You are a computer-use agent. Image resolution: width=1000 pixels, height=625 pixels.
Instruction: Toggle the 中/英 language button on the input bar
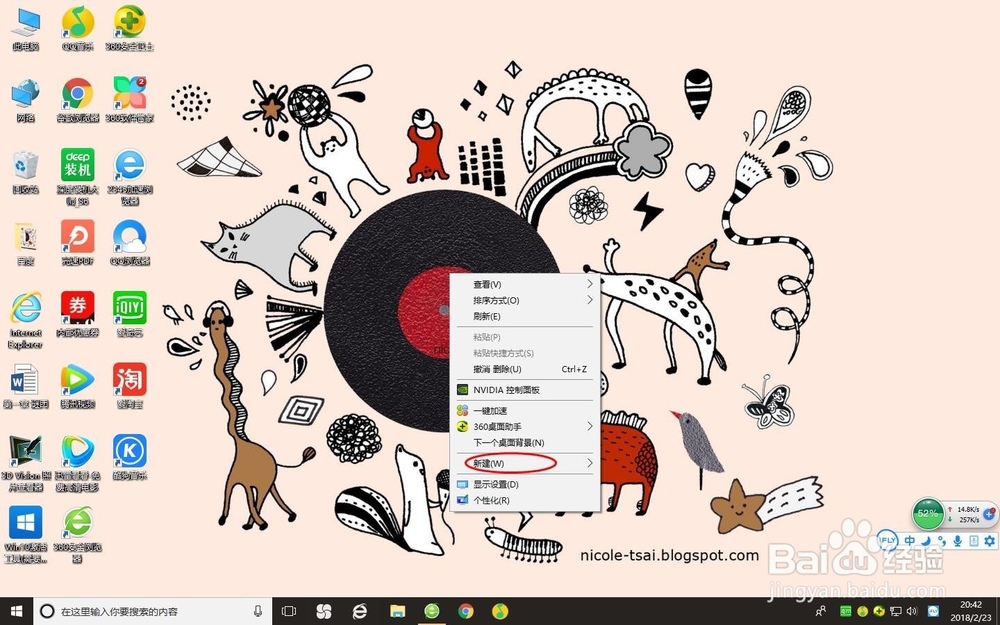point(910,540)
